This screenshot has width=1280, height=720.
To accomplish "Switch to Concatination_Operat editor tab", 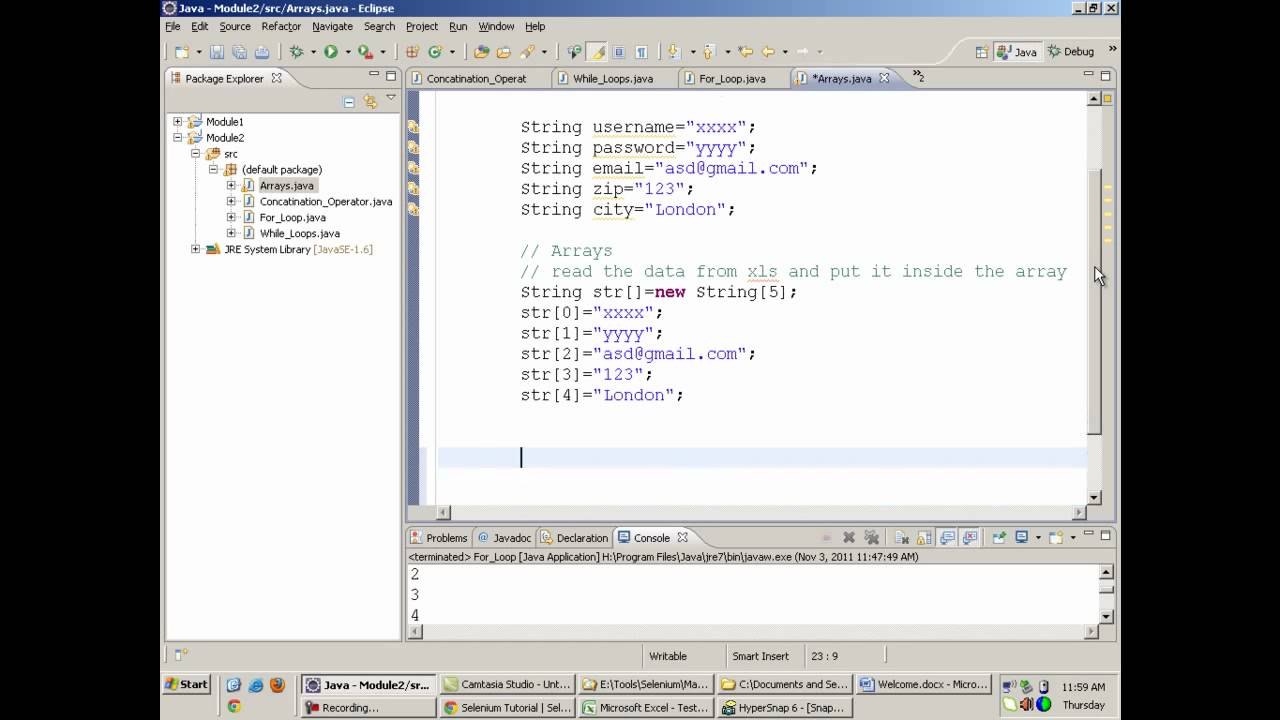I will [476, 78].
